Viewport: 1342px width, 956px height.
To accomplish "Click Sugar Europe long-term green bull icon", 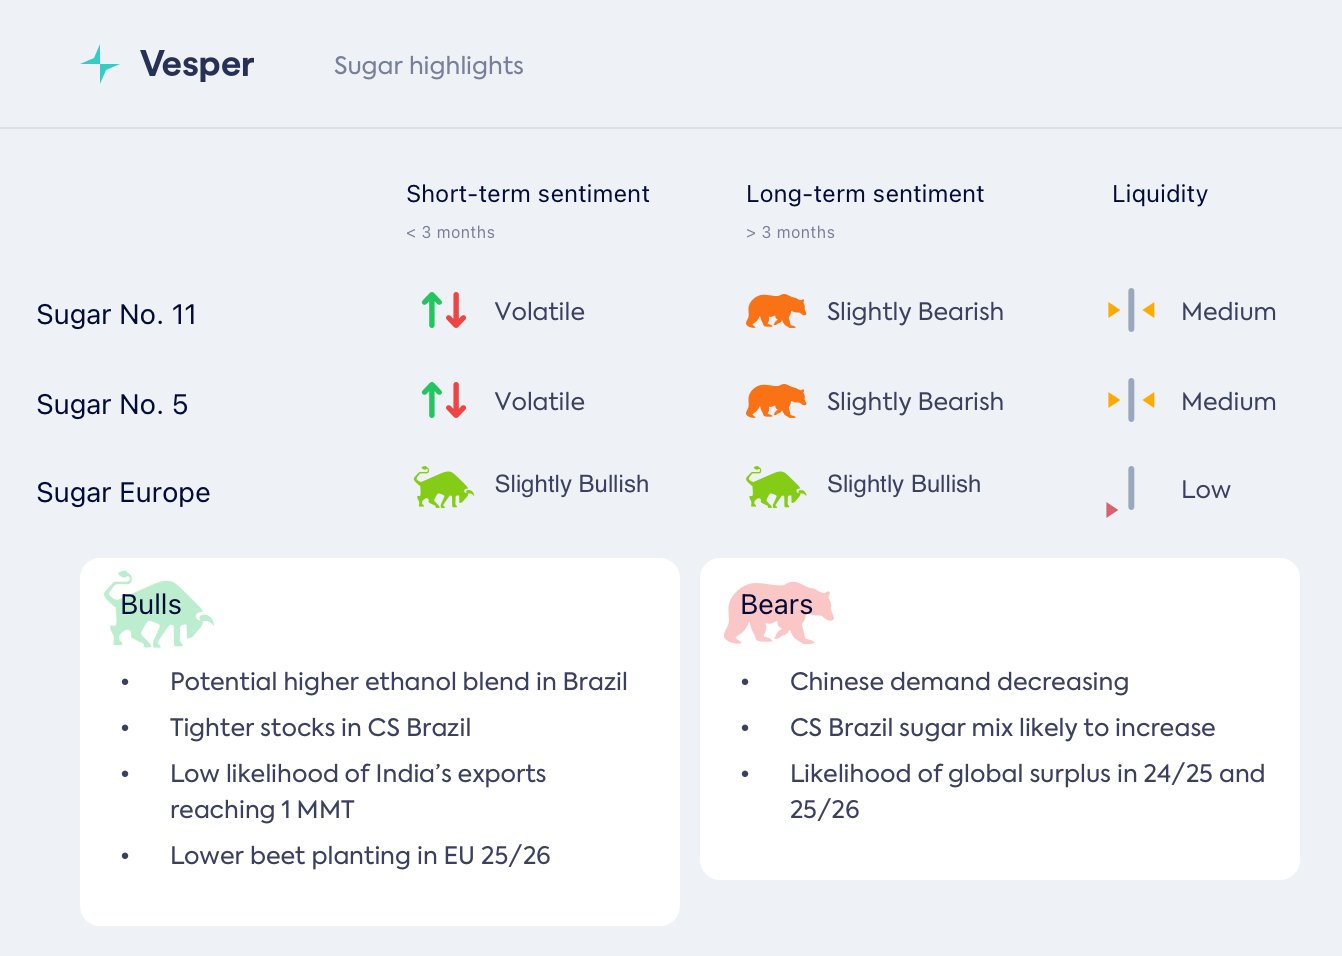I will 775,487.
